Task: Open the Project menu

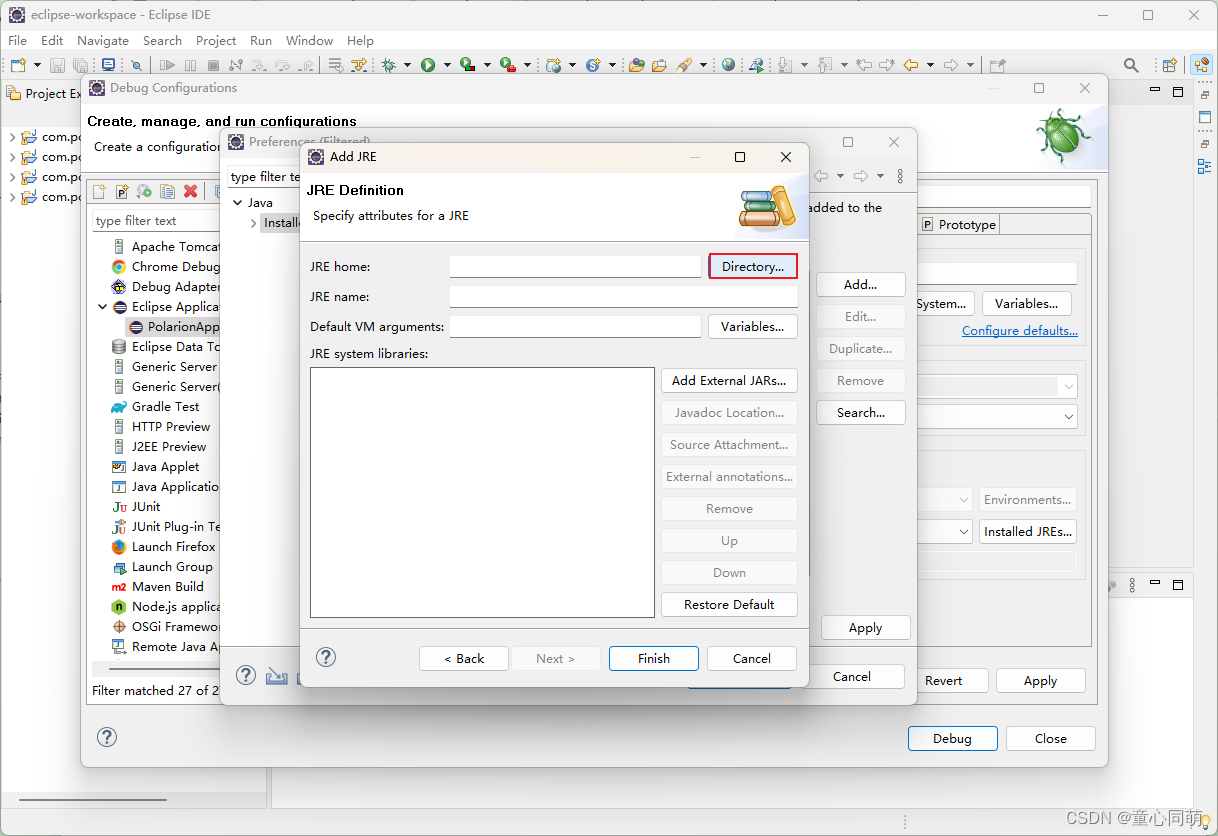Action: [216, 40]
